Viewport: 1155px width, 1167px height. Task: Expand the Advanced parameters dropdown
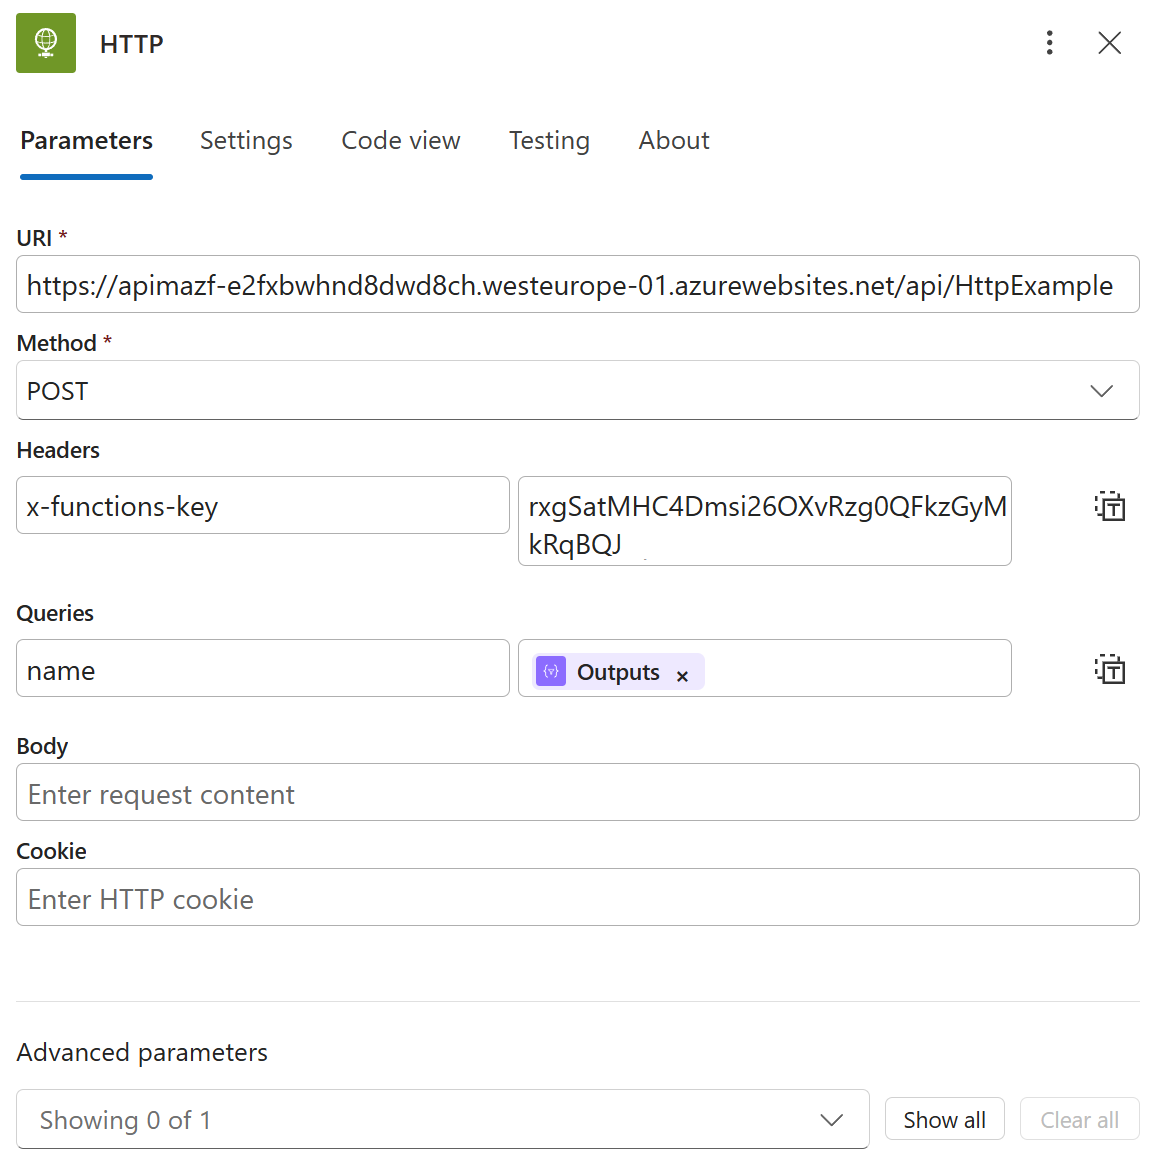(x=442, y=1119)
